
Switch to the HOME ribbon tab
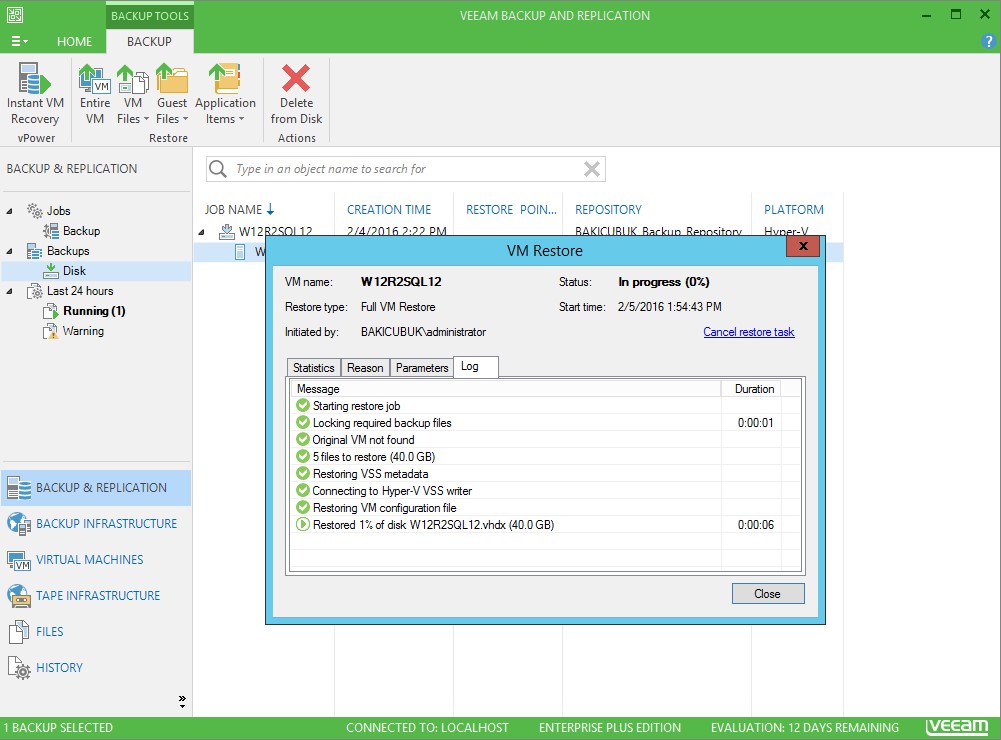[74, 42]
